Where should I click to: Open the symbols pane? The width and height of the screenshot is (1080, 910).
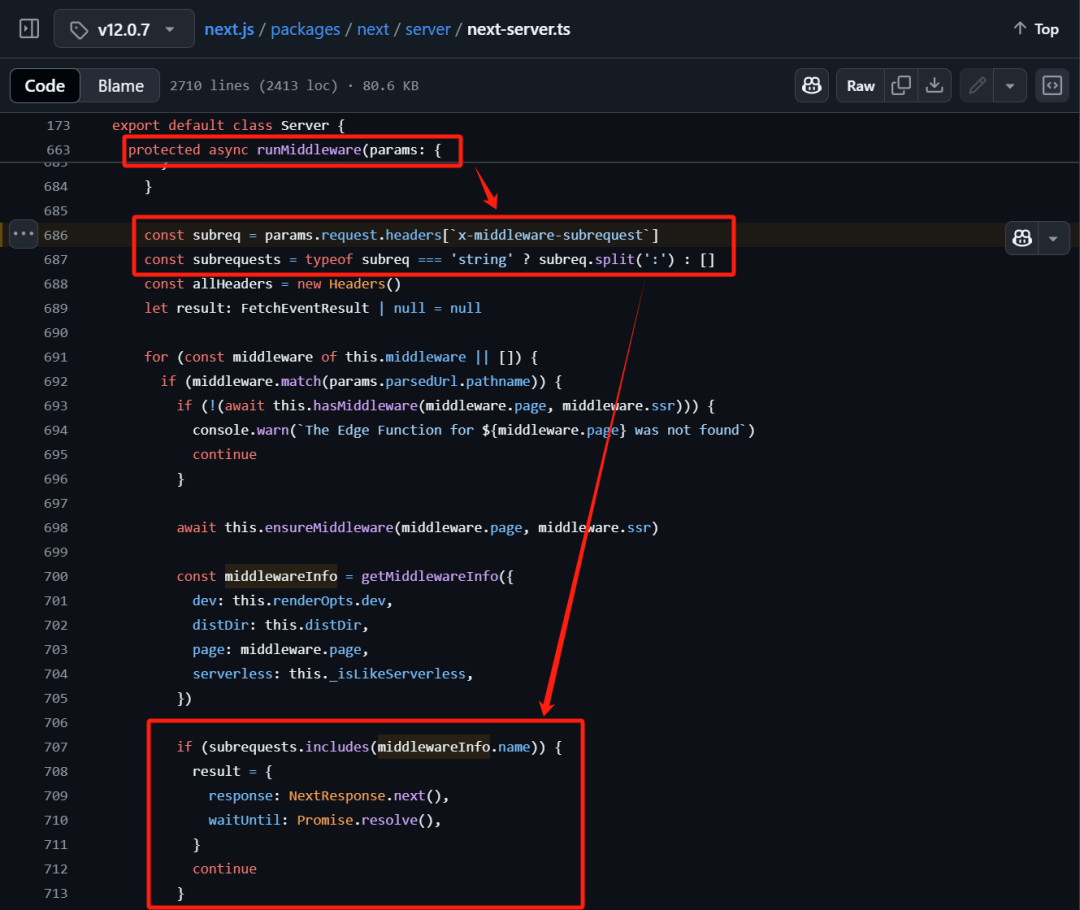[1052, 86]
